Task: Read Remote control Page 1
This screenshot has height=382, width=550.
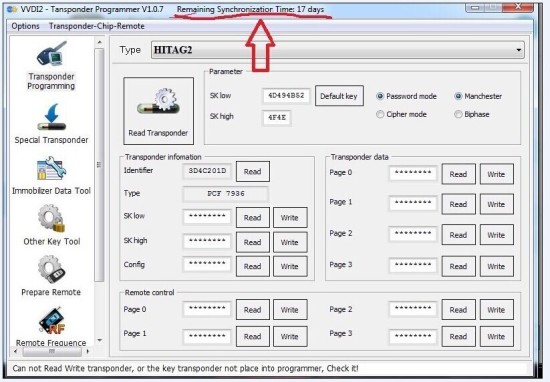Action: 253,336
